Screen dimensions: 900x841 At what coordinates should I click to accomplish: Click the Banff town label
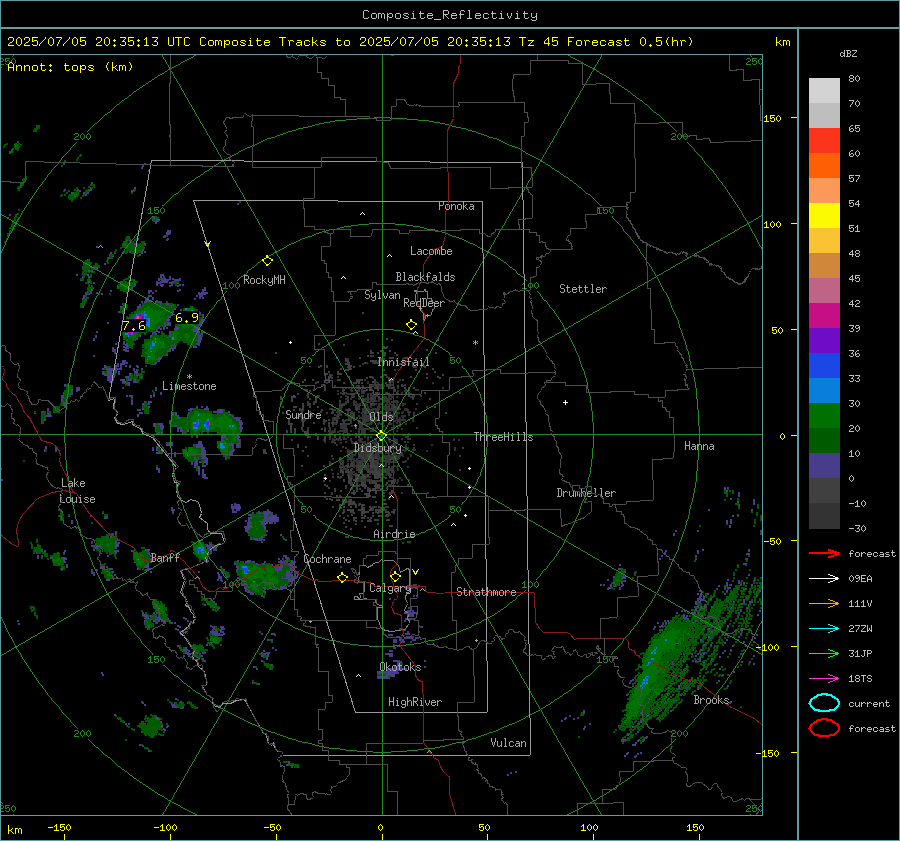click(165, 557)
